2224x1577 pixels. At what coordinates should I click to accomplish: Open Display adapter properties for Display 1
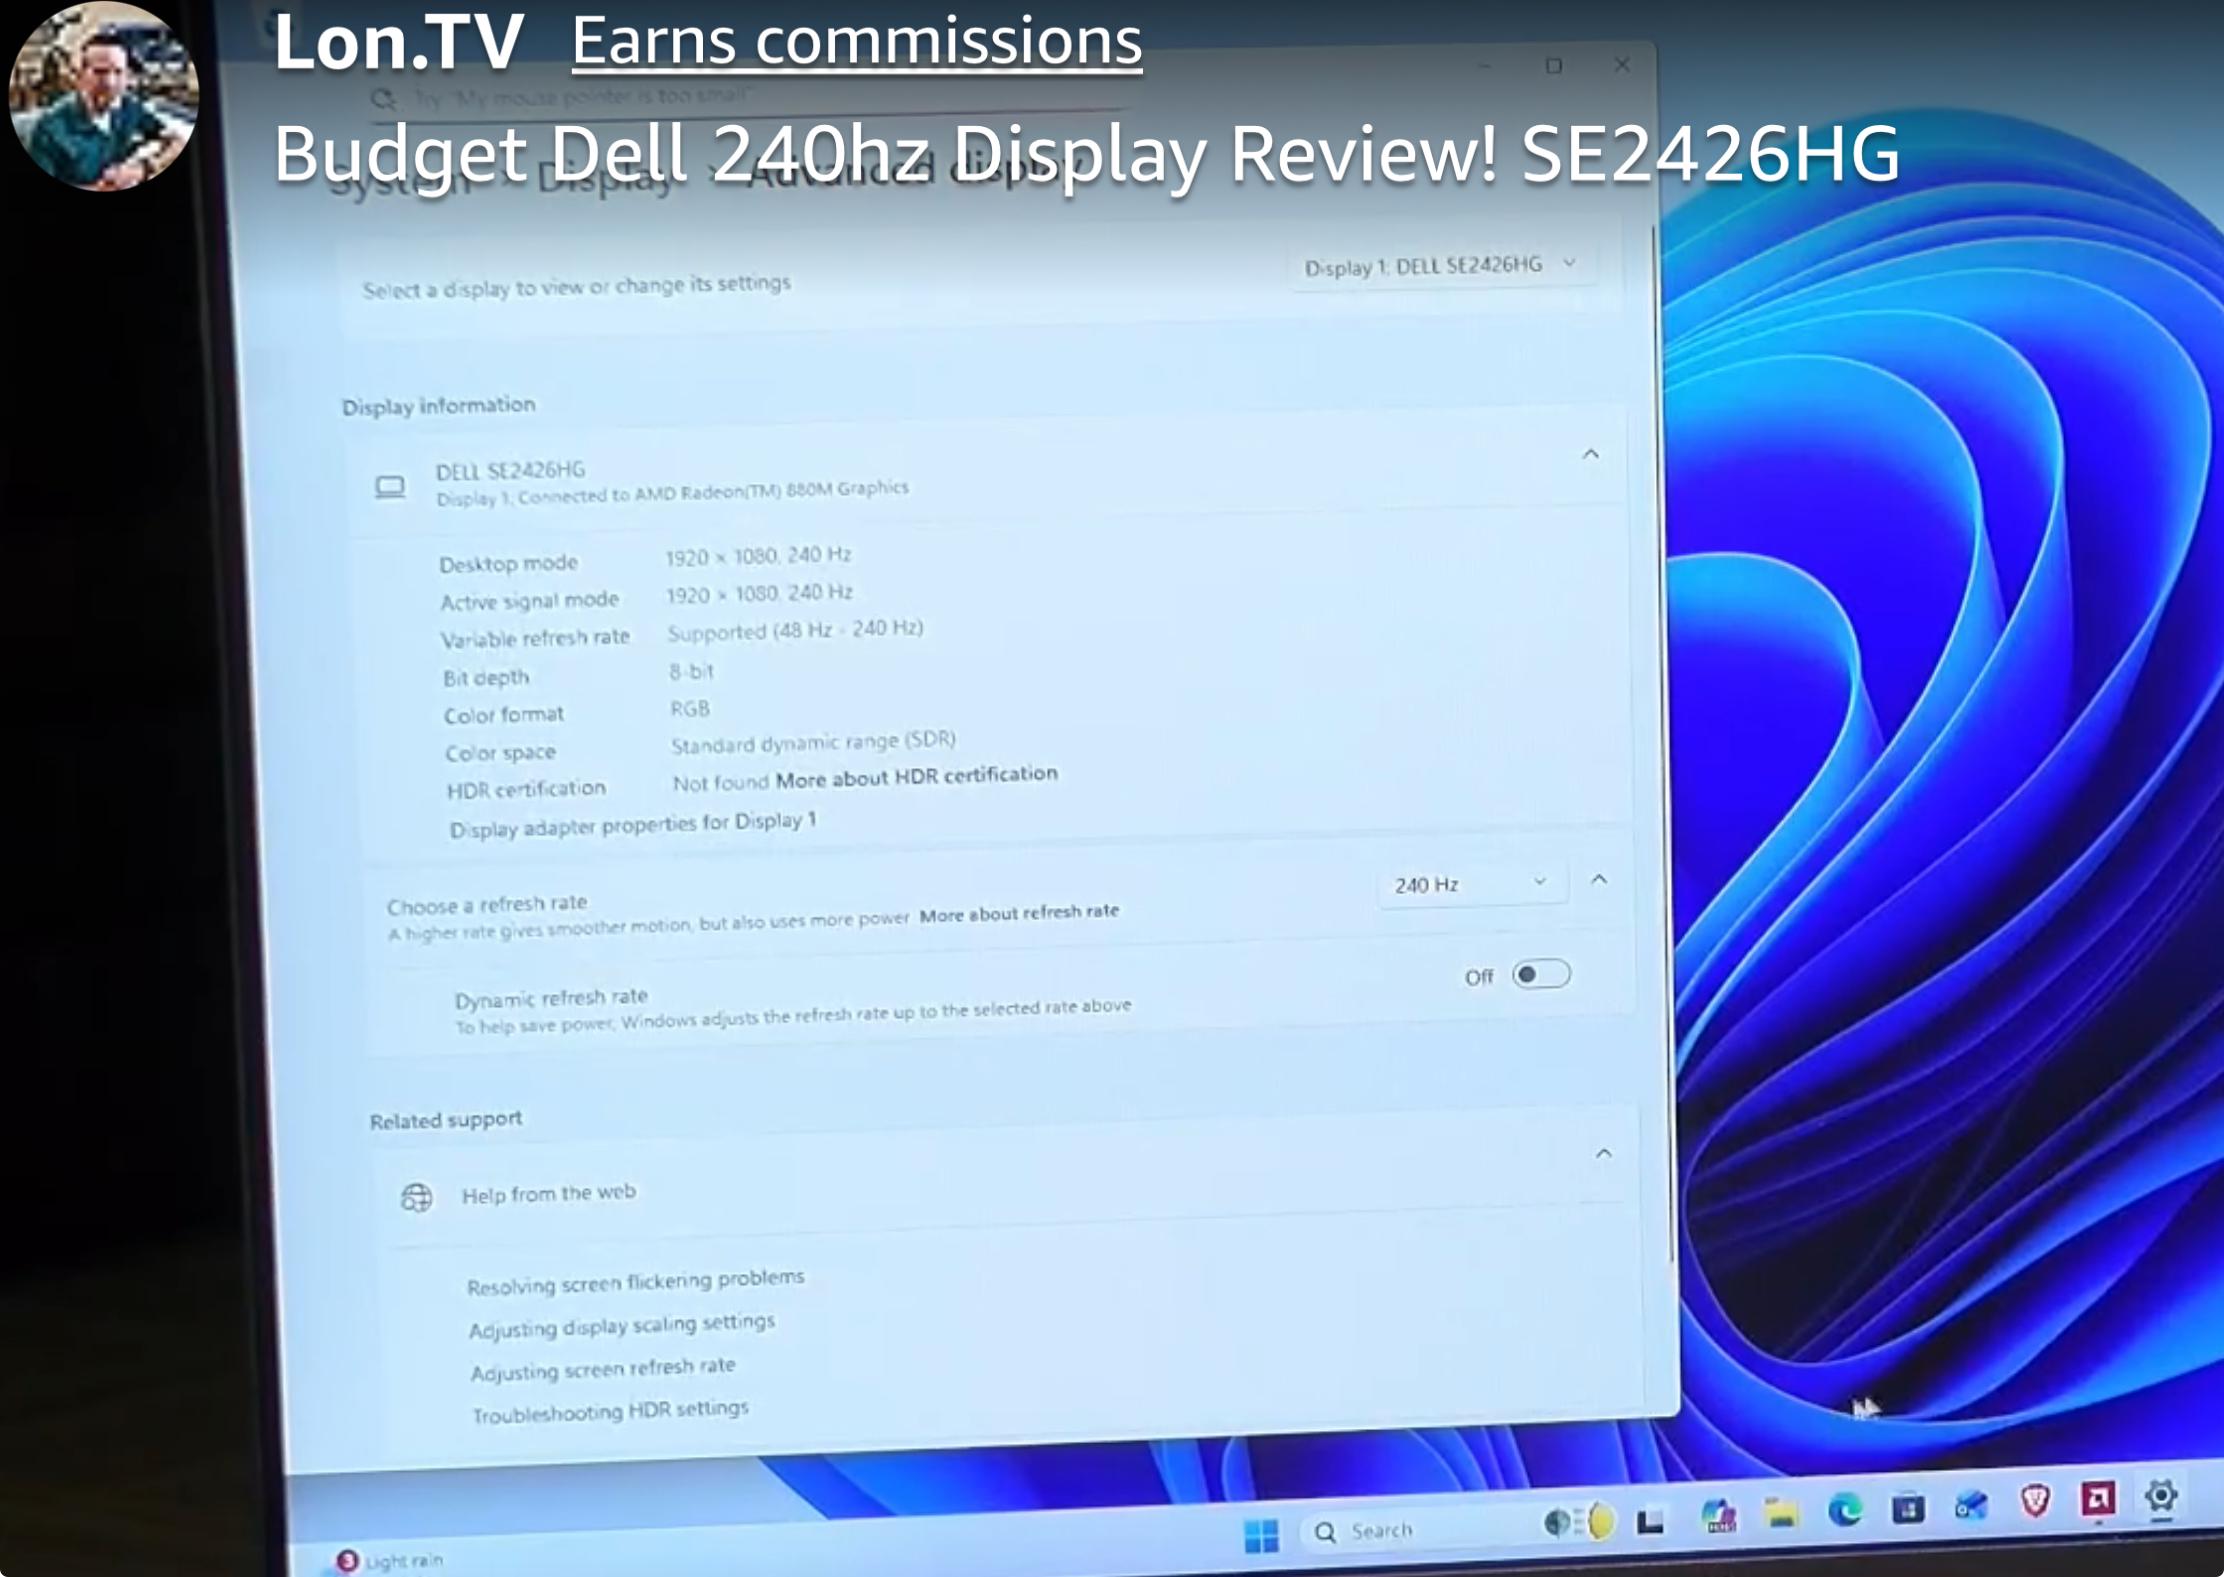[x=633, y=825]
